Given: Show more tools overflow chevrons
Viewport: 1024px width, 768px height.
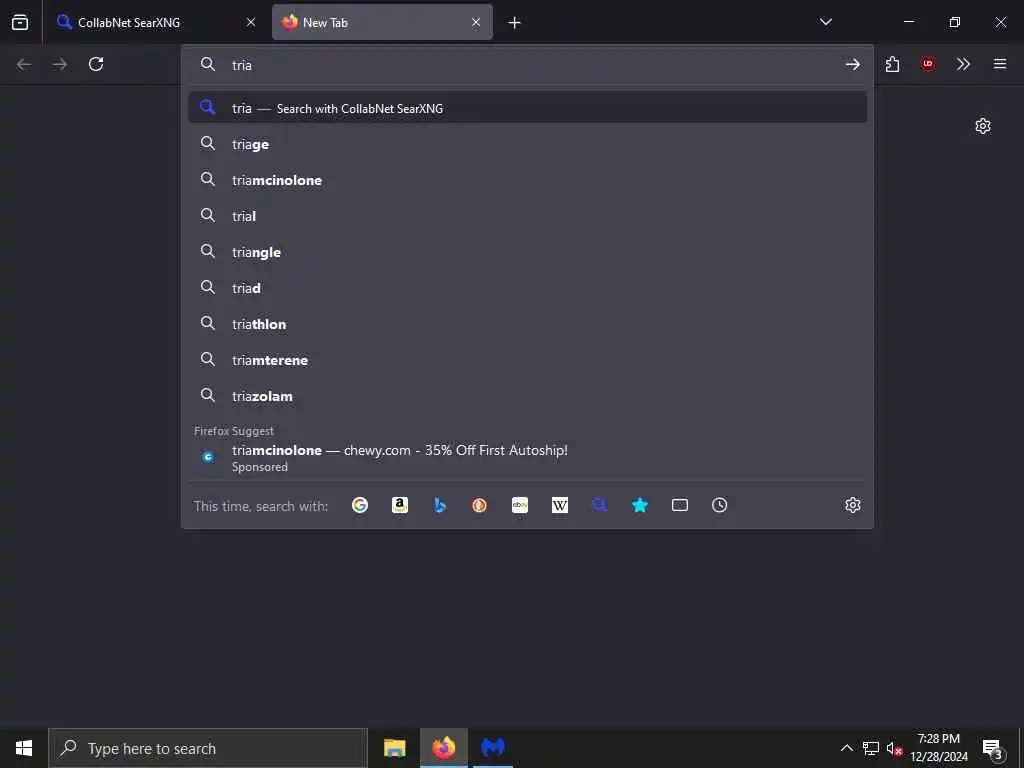Looking at the screenshot, I should tap(963, 64).
